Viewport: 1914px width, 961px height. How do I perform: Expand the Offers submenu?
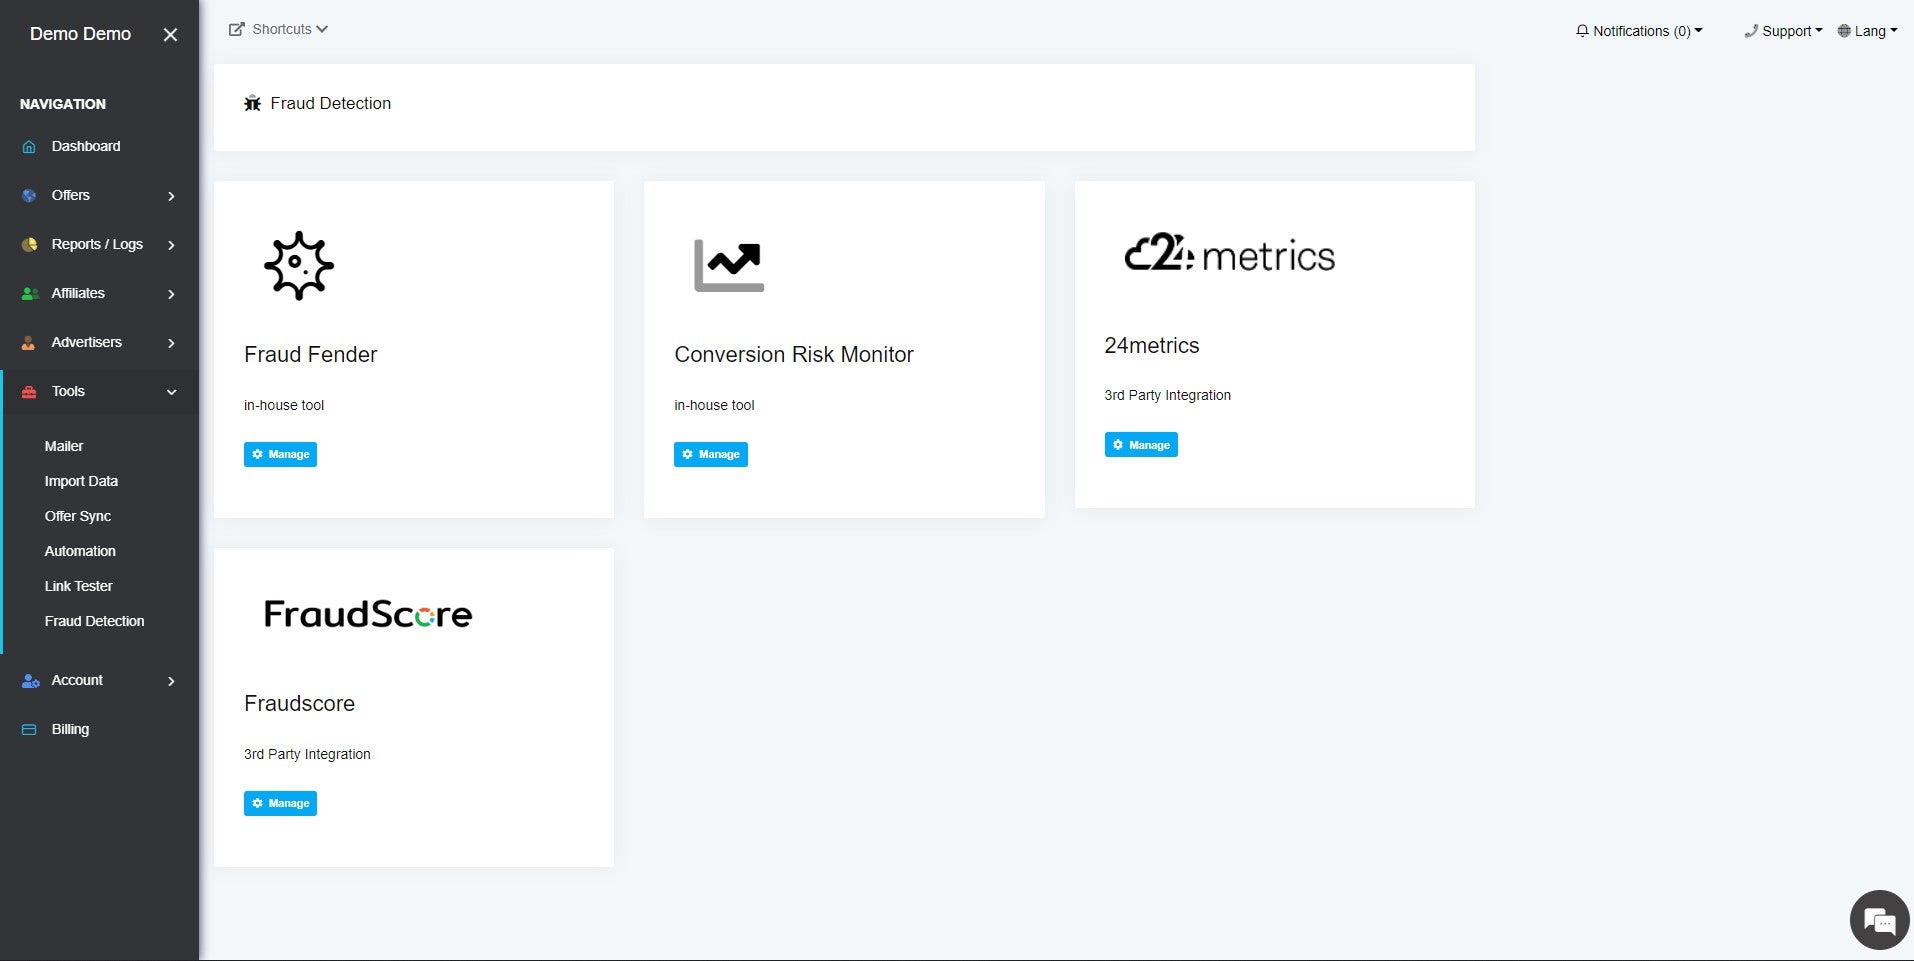171,196
